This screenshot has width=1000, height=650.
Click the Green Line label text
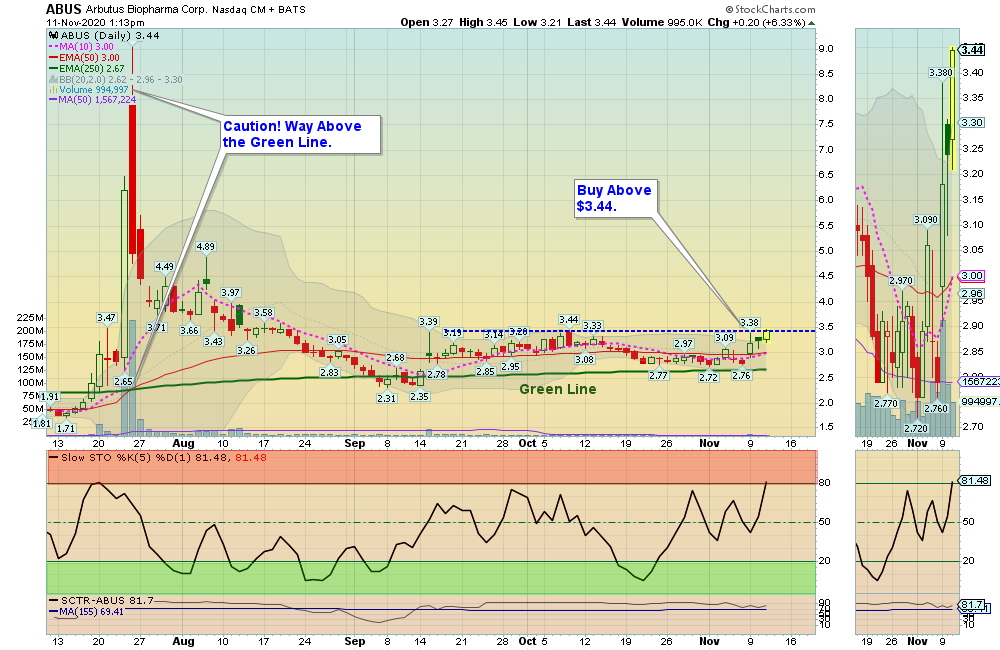[558, 389]
